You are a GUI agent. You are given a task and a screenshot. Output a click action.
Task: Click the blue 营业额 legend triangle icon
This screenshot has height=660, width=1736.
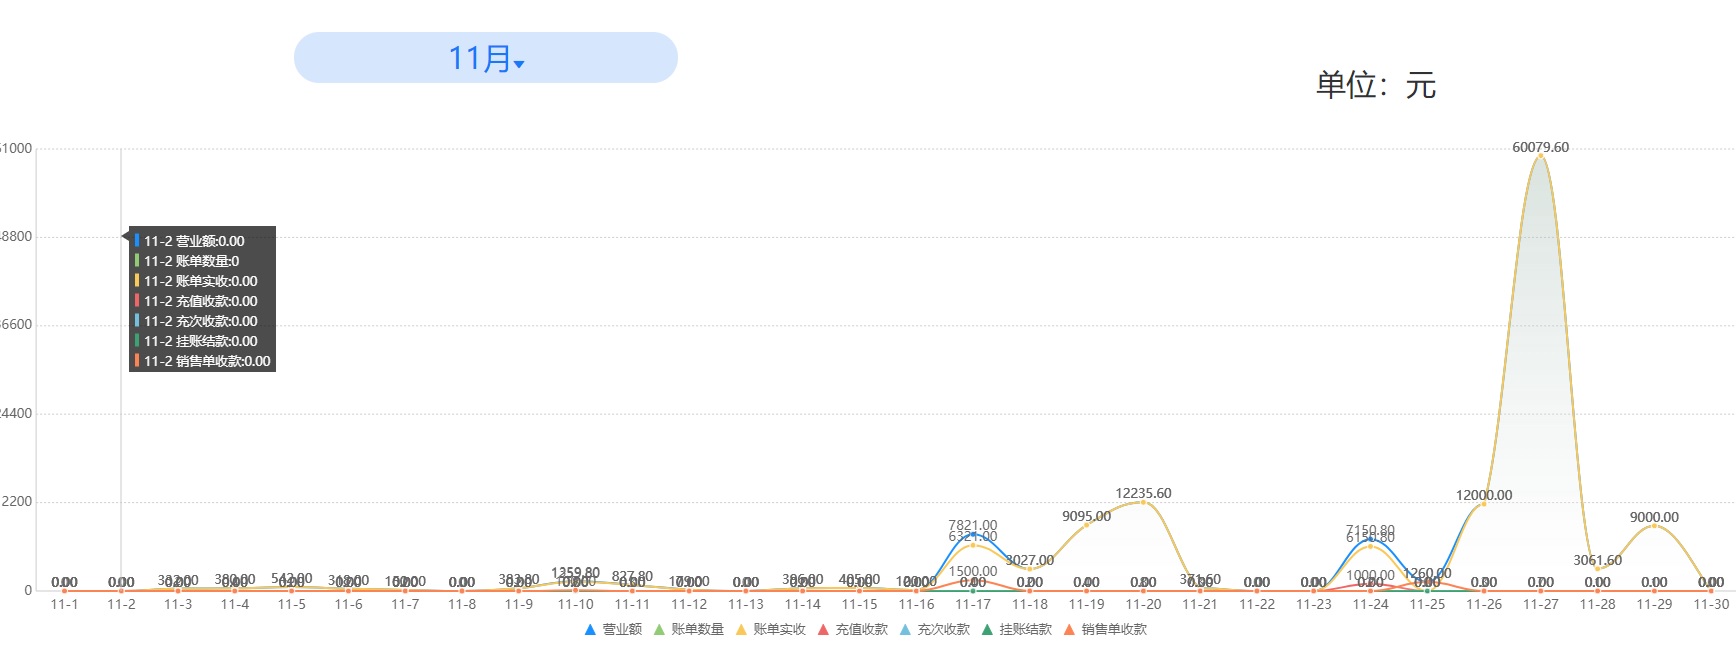pyautogui.click(x=590, y=630)
